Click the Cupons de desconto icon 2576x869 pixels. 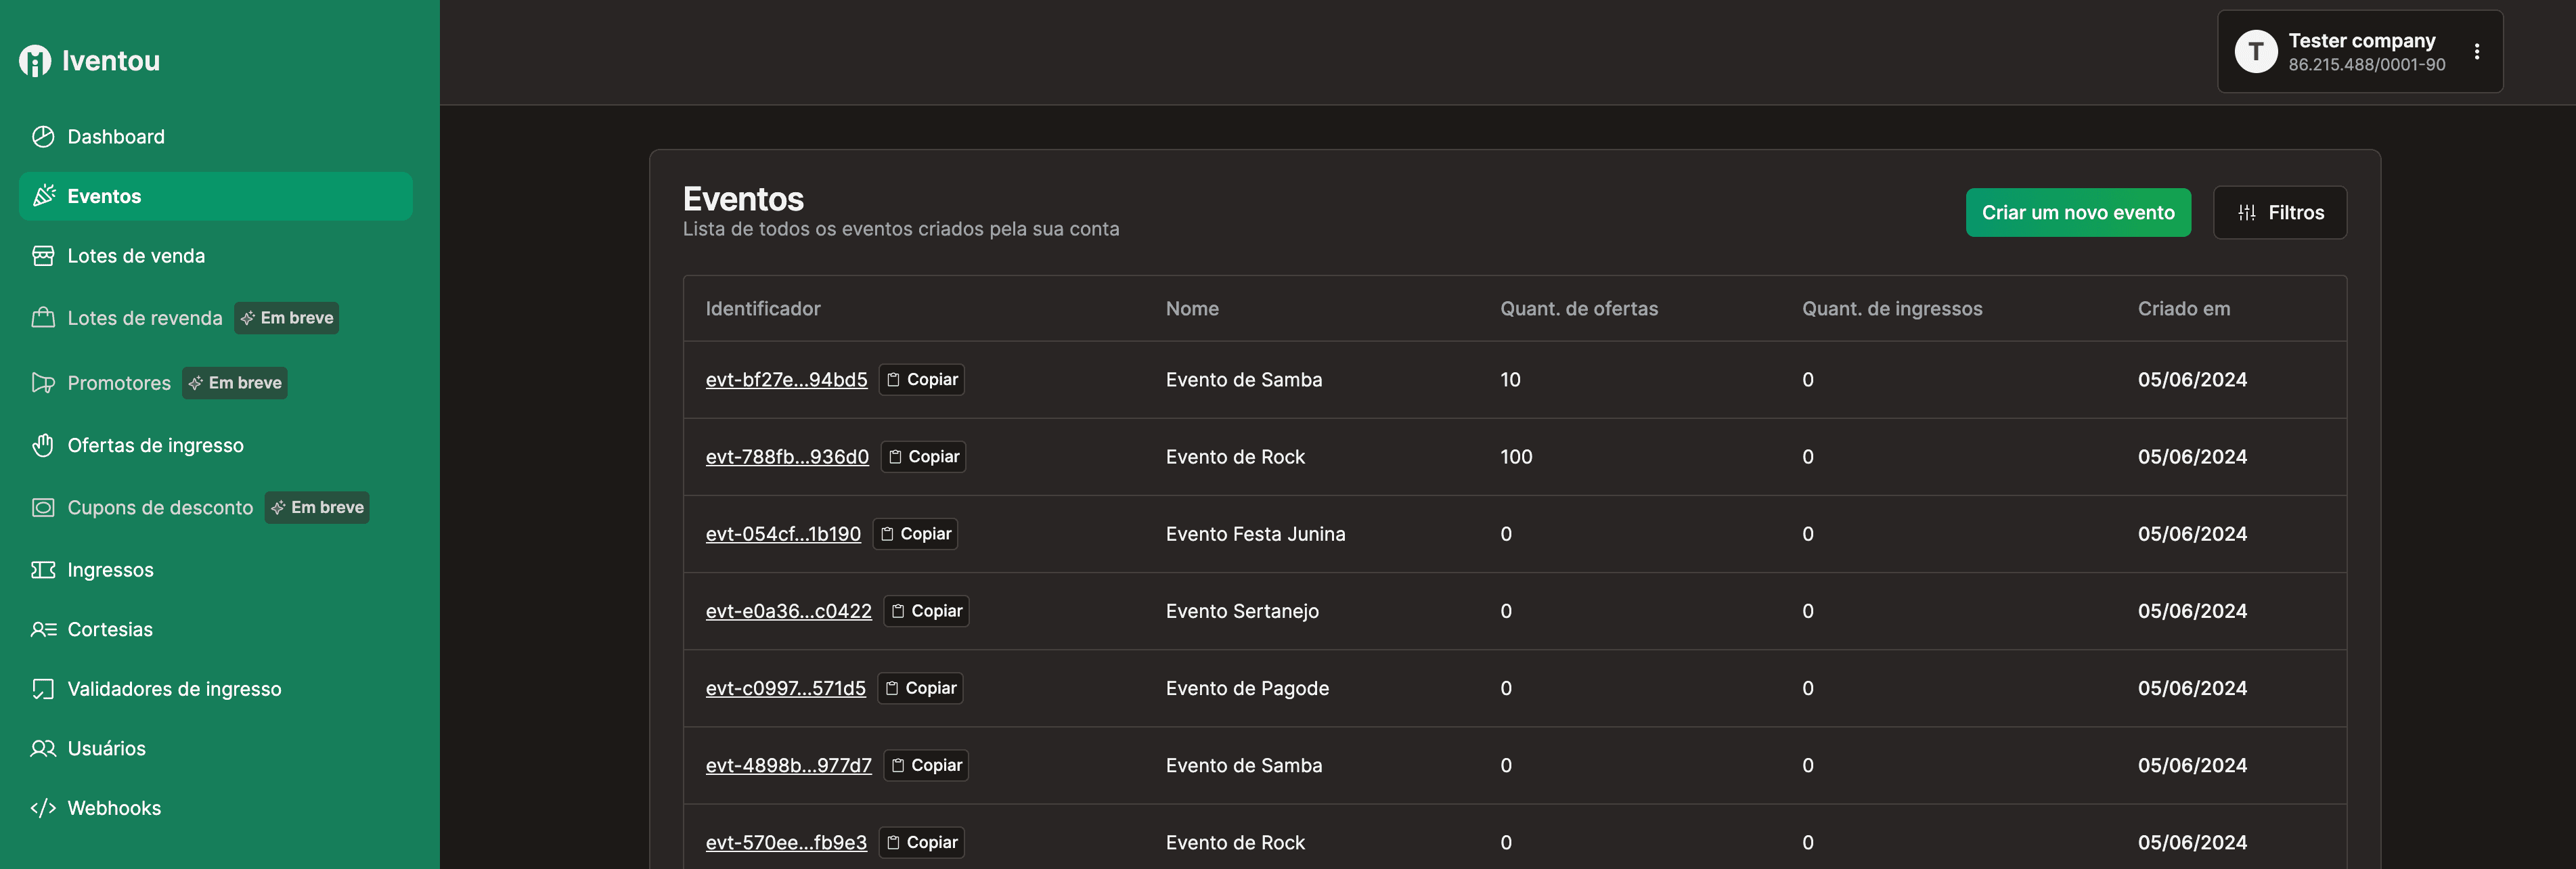coord(43,508)
